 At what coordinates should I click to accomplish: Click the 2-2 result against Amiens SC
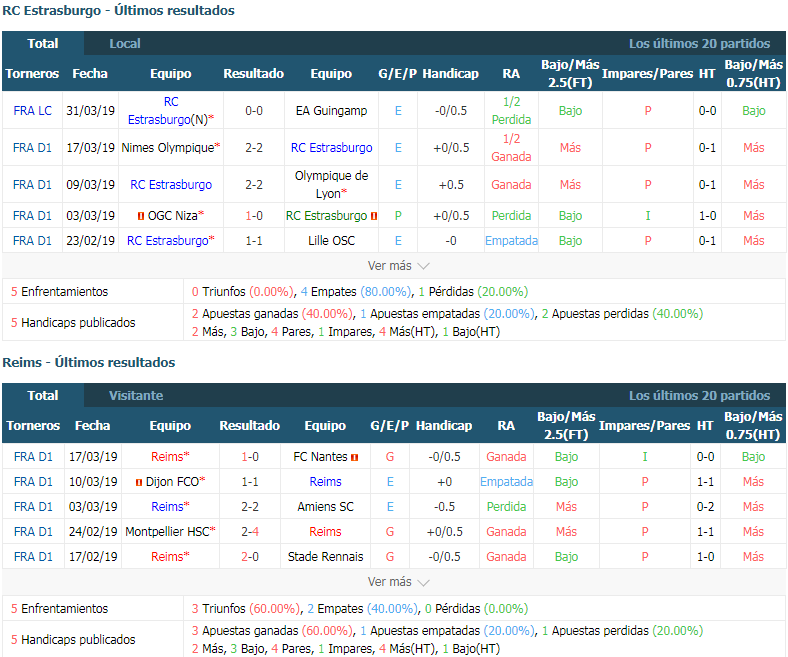pos(250,507)
